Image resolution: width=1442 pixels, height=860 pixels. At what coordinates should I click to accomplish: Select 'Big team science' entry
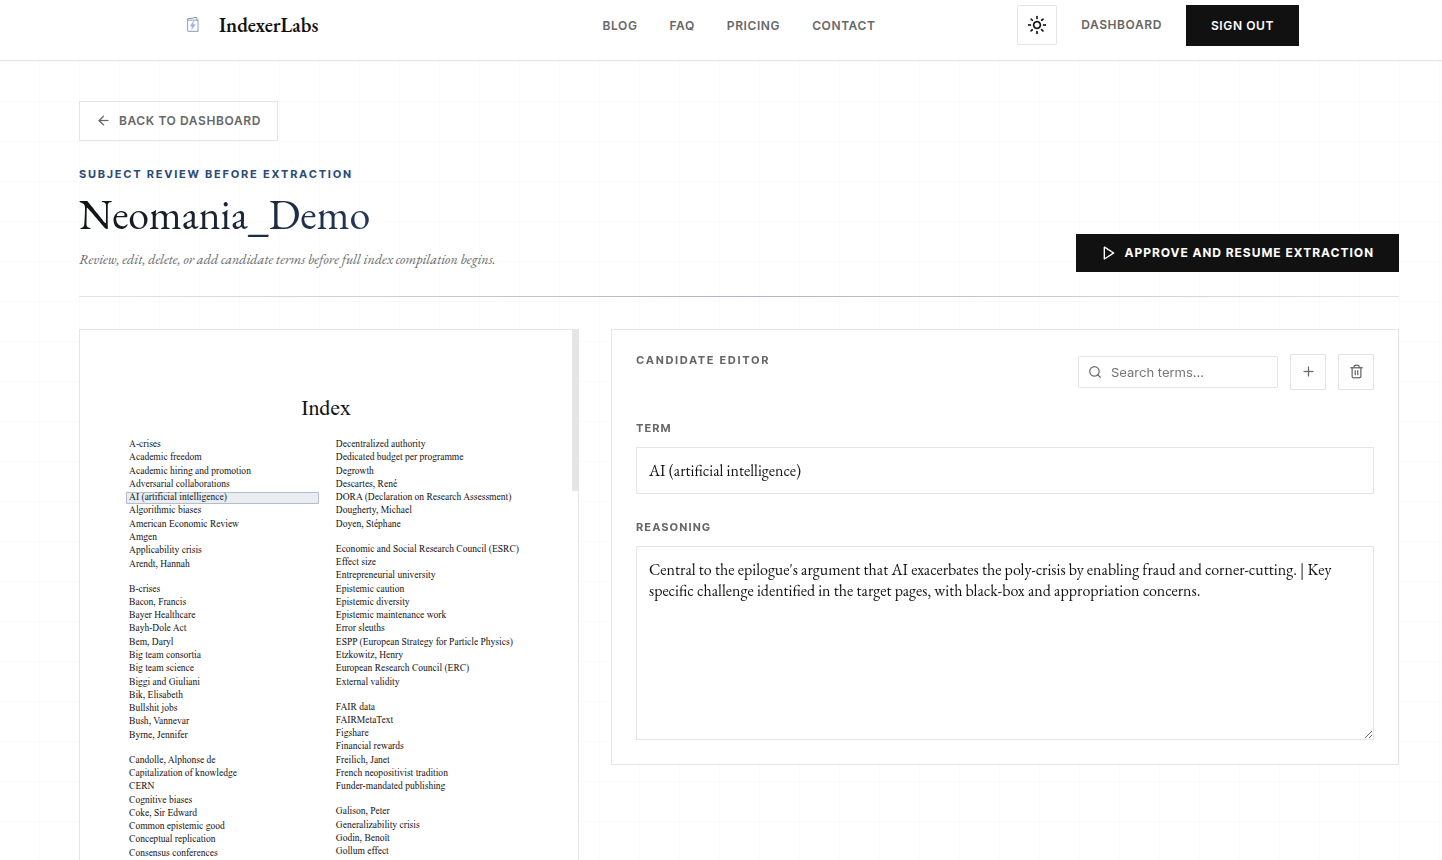162,668
